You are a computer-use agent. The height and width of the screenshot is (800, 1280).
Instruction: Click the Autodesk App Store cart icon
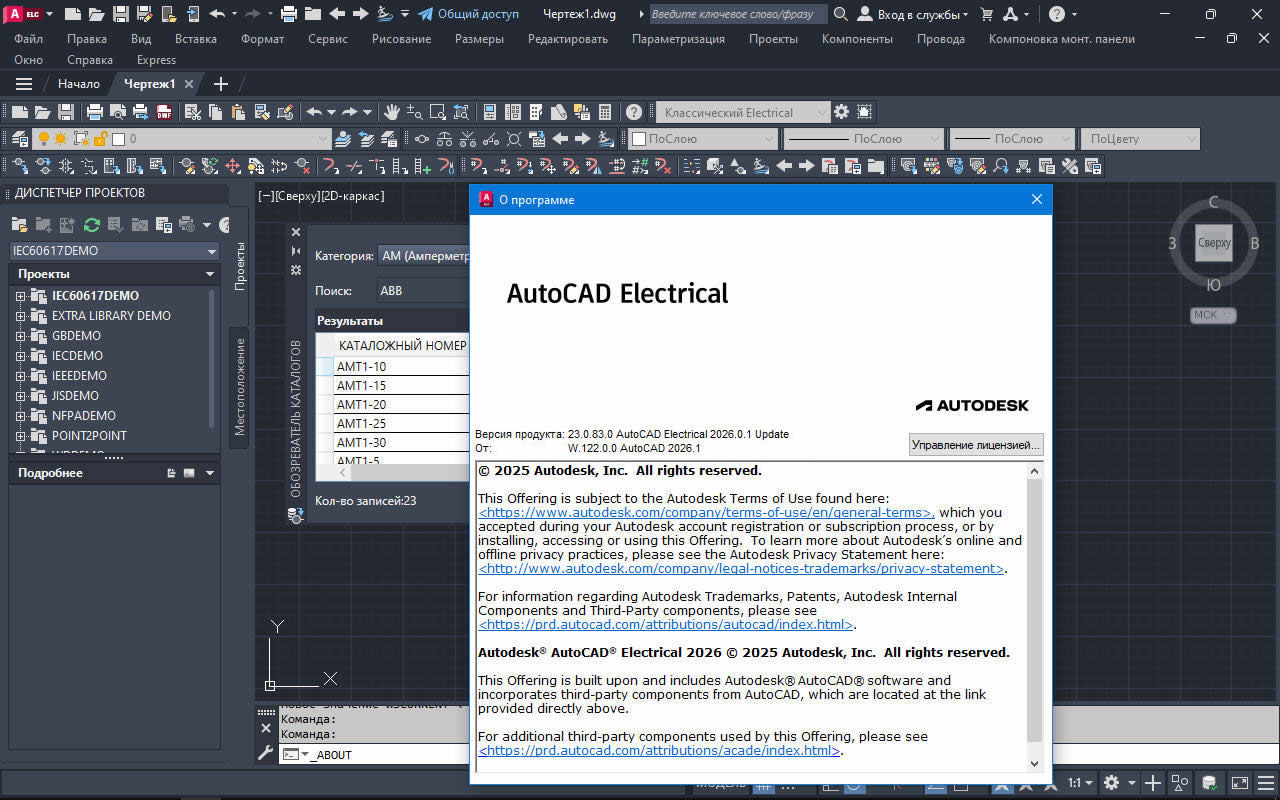[987, 14]
